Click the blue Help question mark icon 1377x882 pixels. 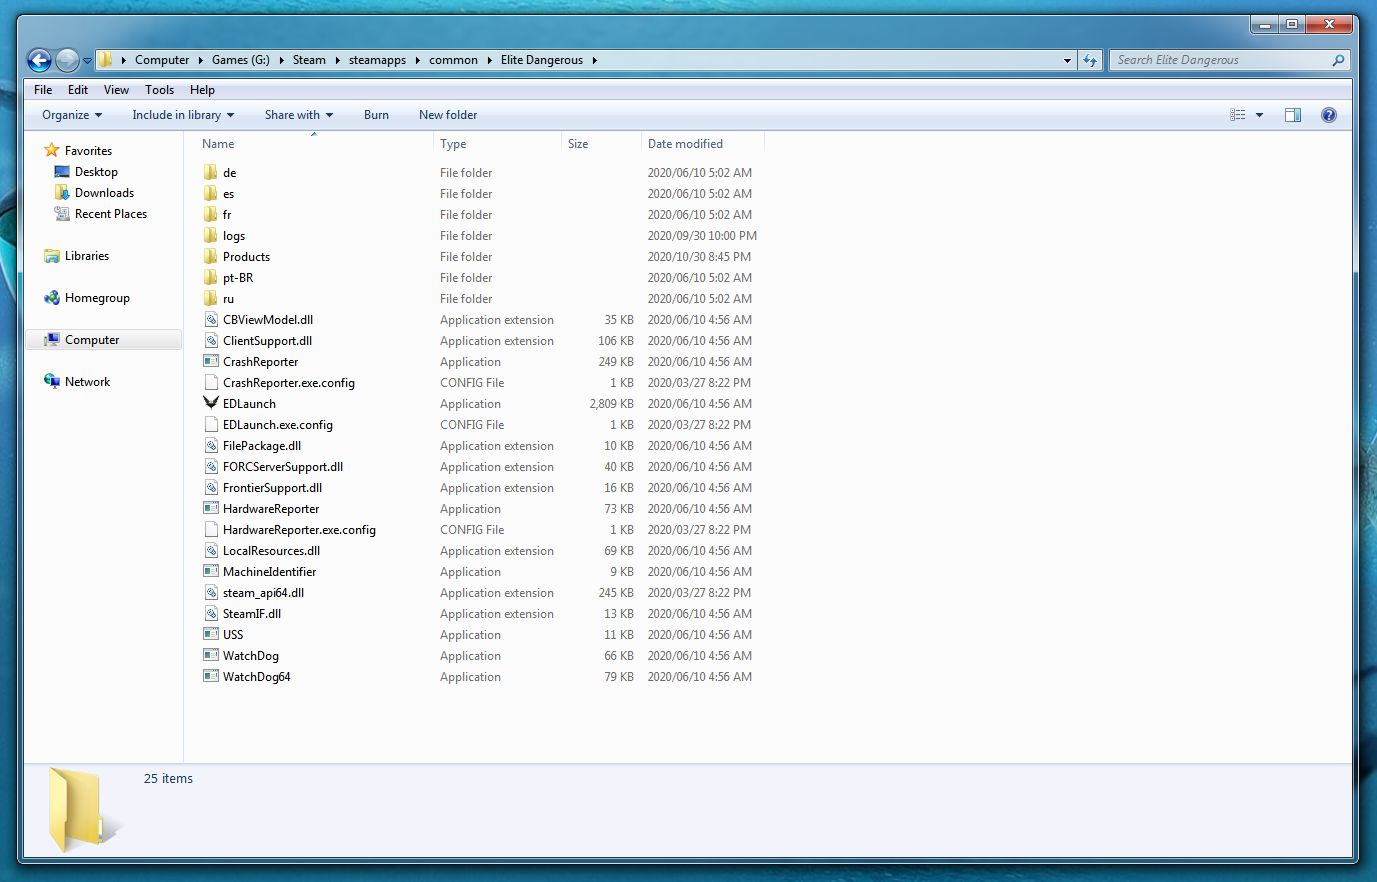1329,115
